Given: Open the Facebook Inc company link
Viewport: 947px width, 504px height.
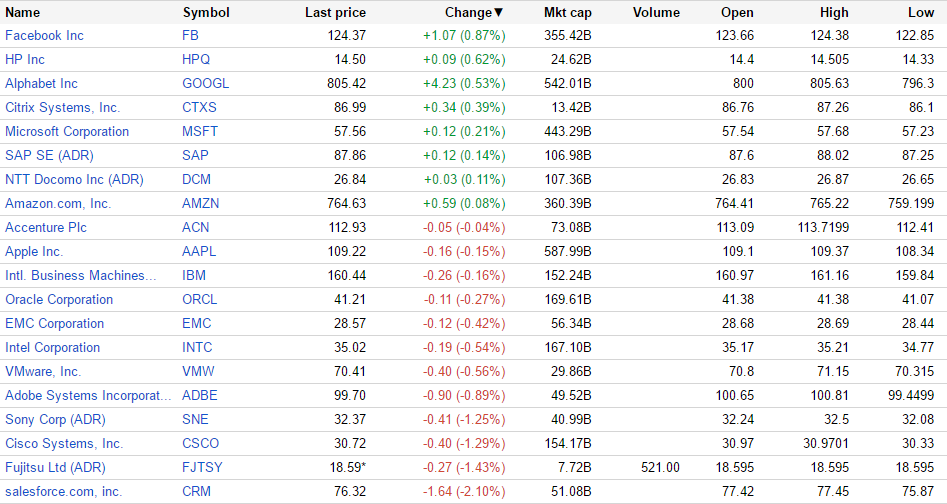Looking at the screenshot, I should click(x=44, y=36).
